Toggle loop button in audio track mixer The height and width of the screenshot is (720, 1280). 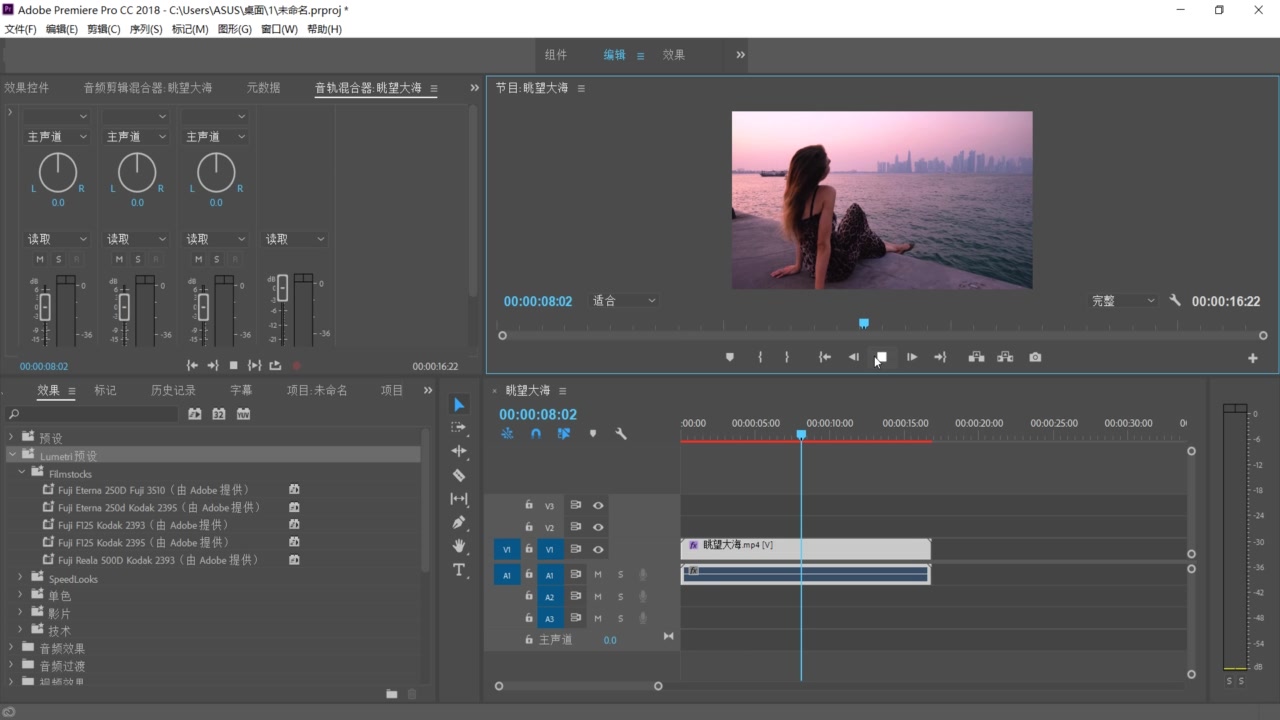275,366
